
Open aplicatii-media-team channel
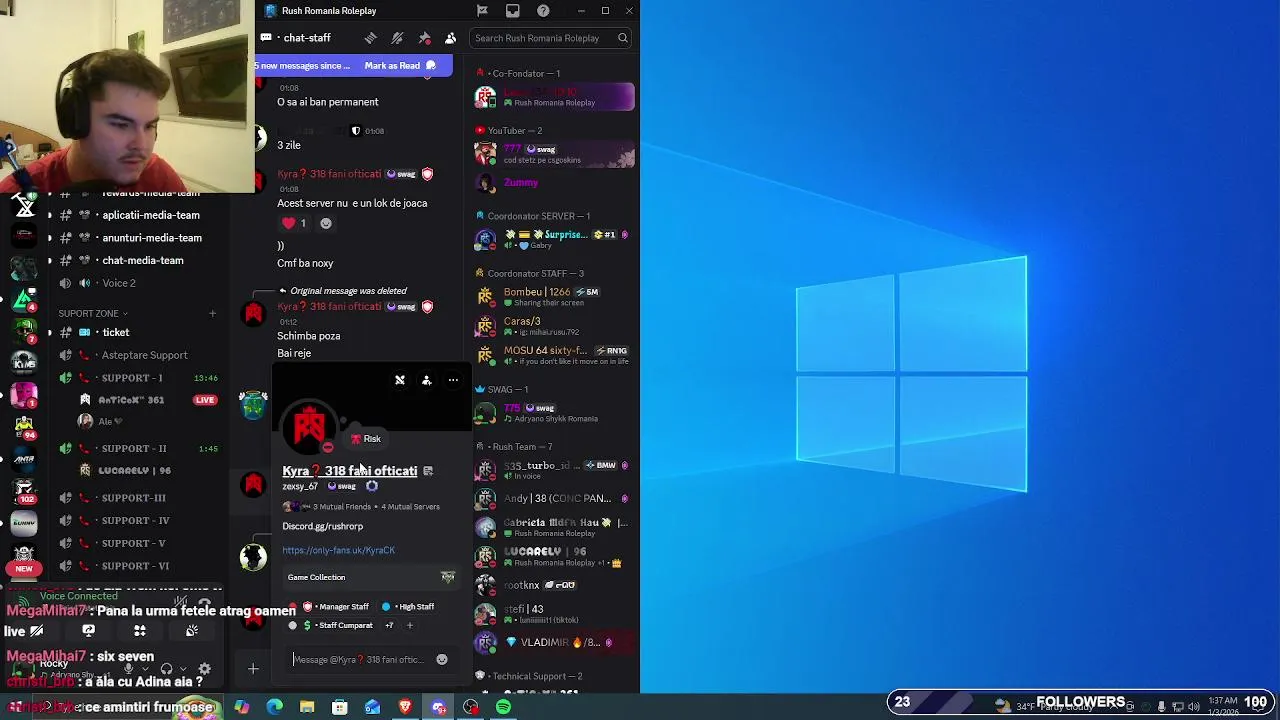138,215
